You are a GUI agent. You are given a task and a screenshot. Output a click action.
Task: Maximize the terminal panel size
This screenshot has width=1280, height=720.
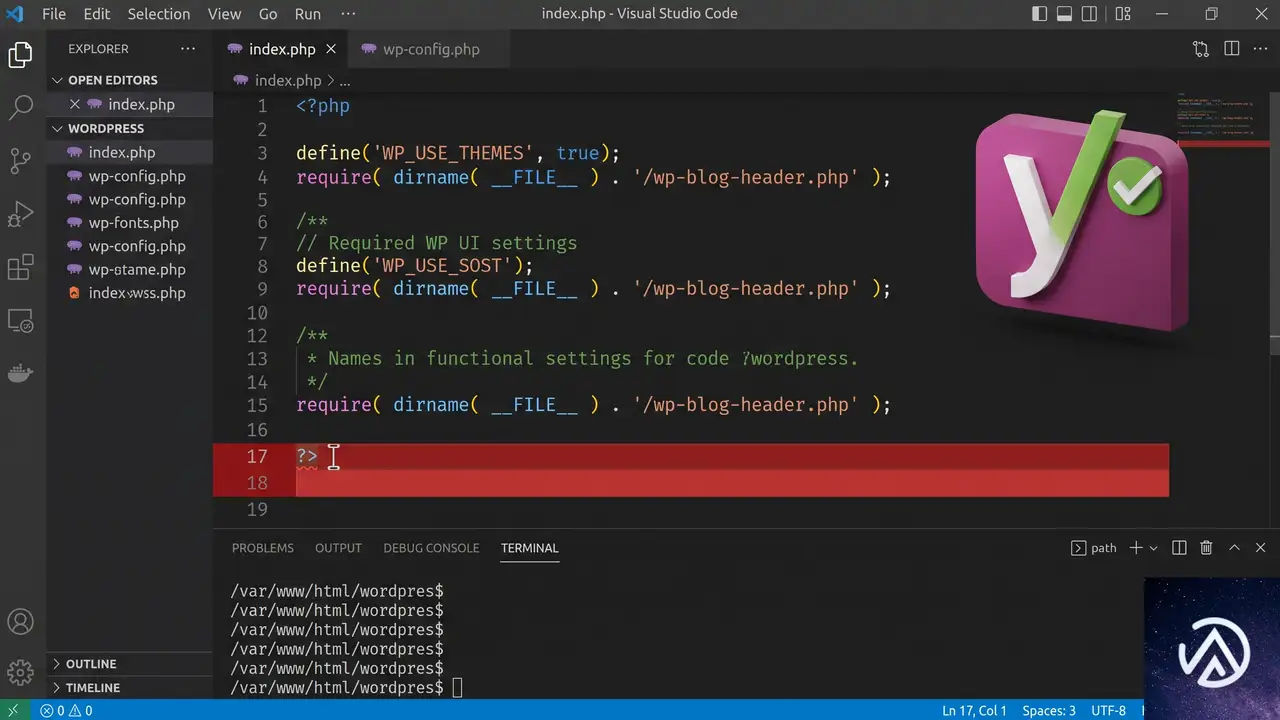(1234, 548)
